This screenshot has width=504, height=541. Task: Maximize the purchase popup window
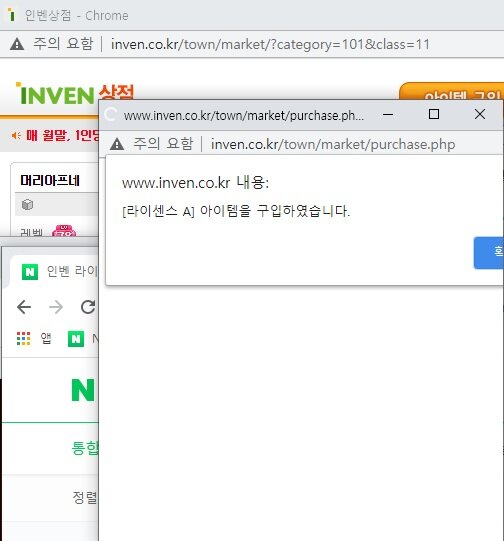coord(434,114)
